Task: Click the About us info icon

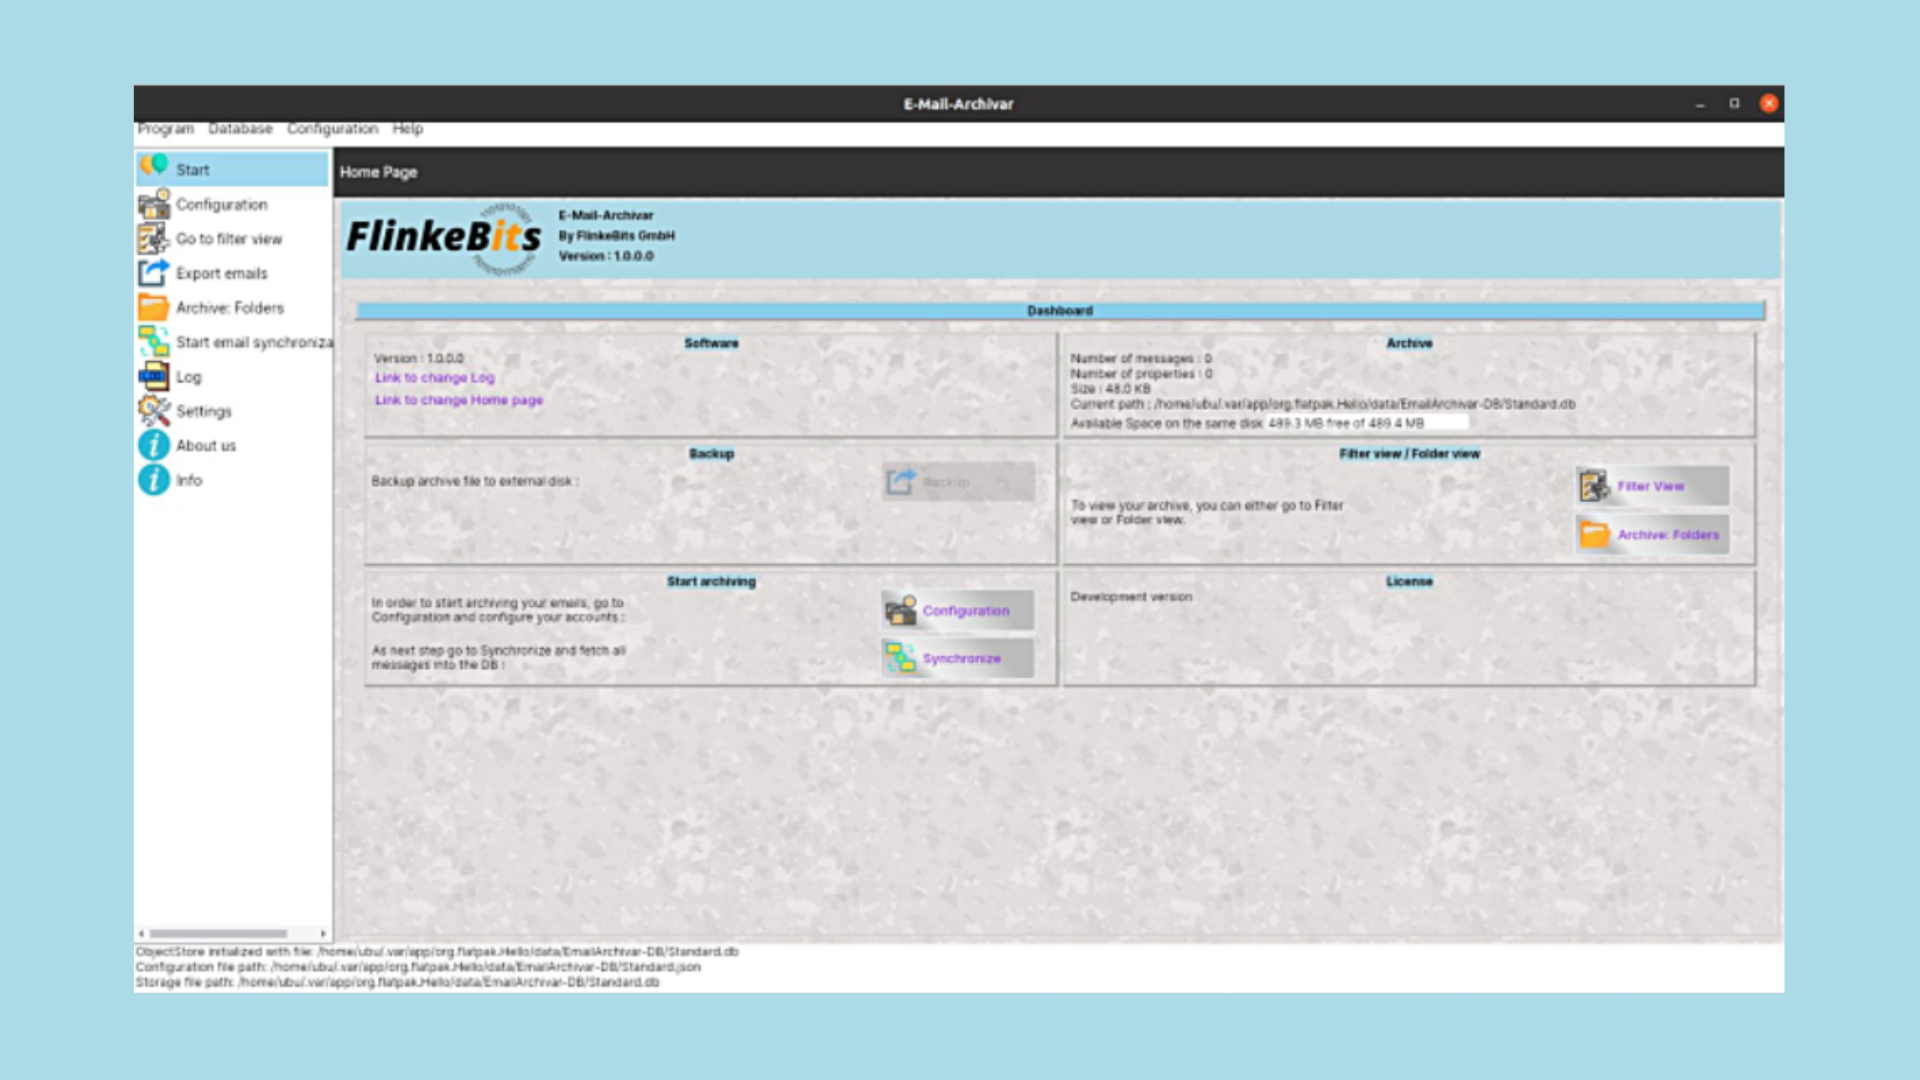Action: coord(154,445)
